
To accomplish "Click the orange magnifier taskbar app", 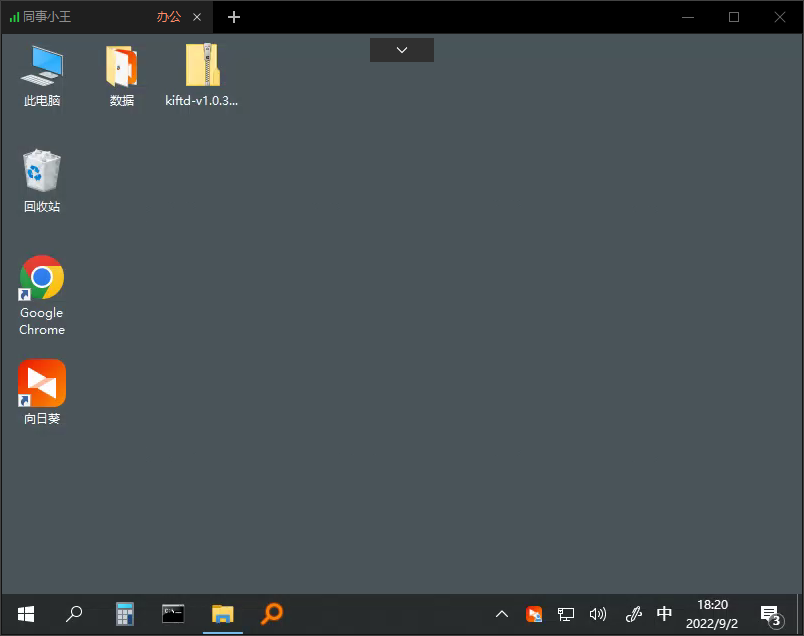I will tap(271, 614).
